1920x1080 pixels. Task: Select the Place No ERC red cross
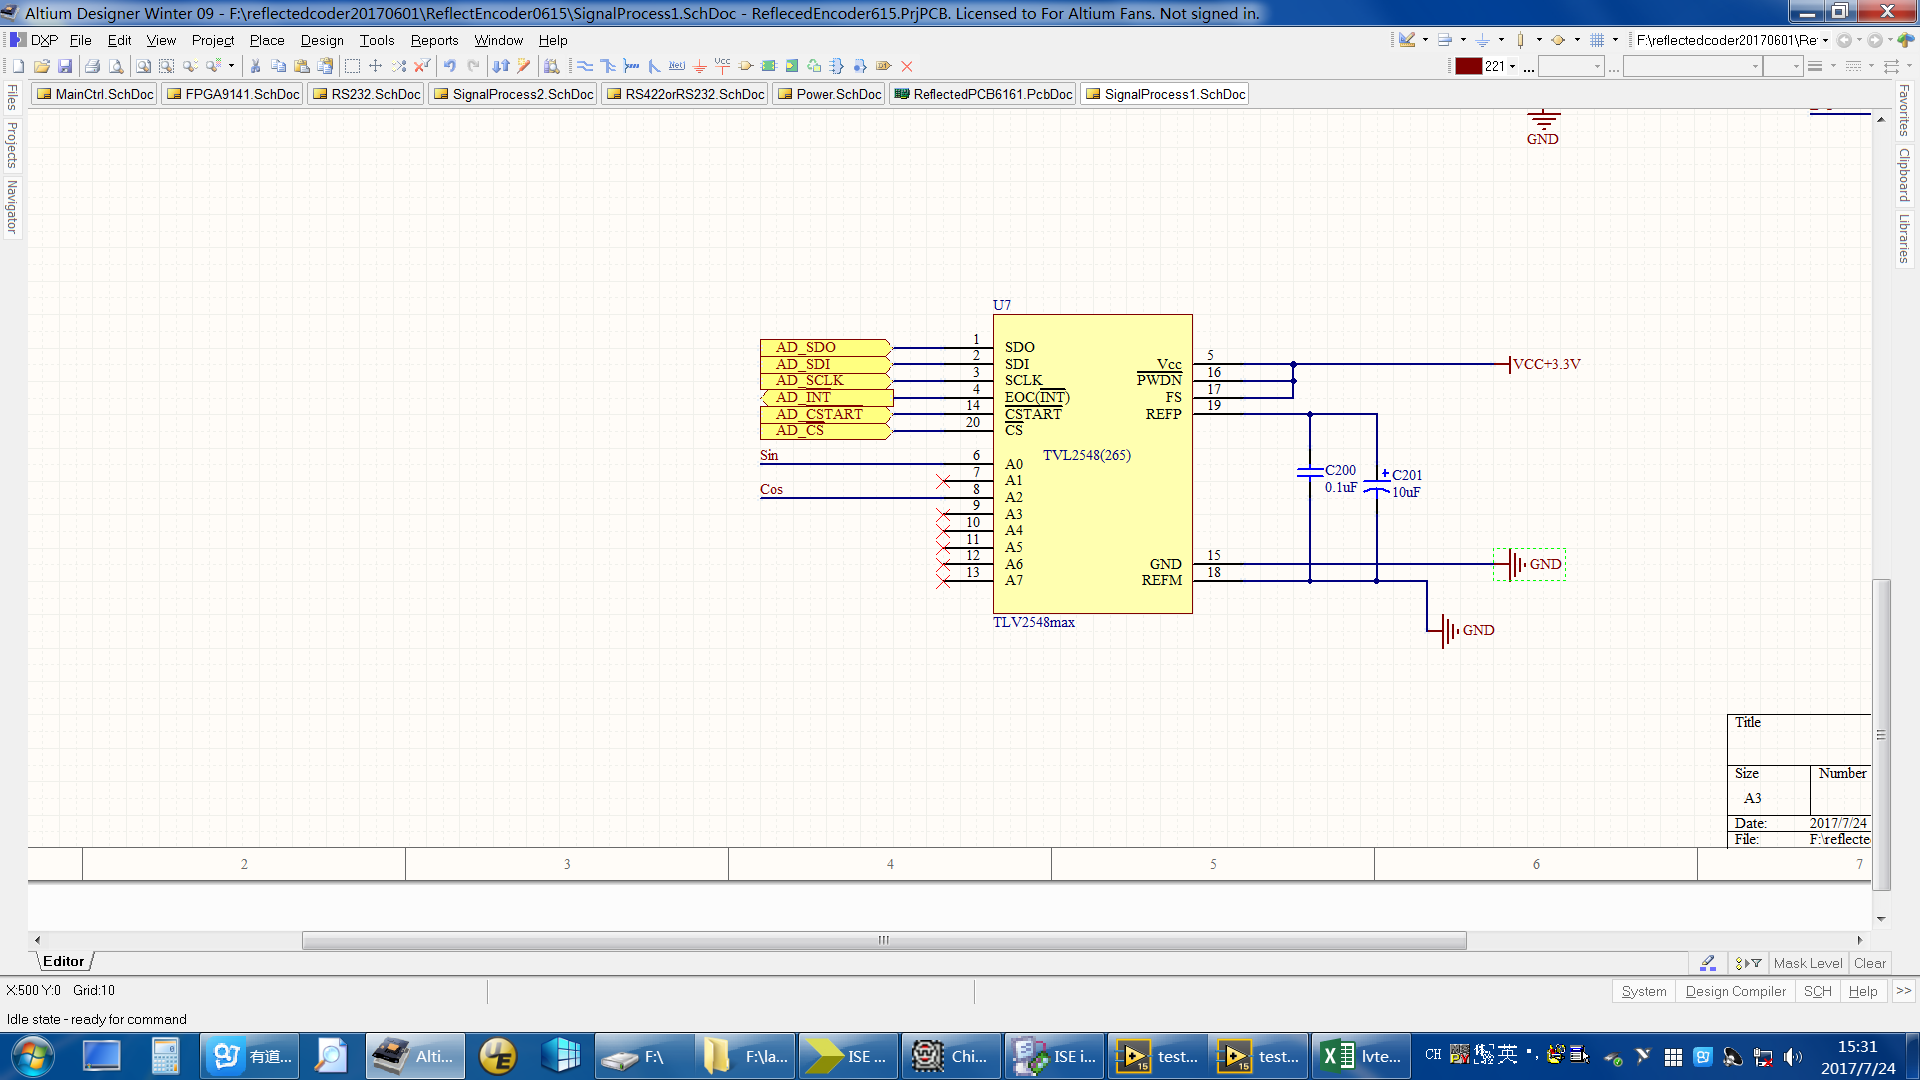pos(907,66)
